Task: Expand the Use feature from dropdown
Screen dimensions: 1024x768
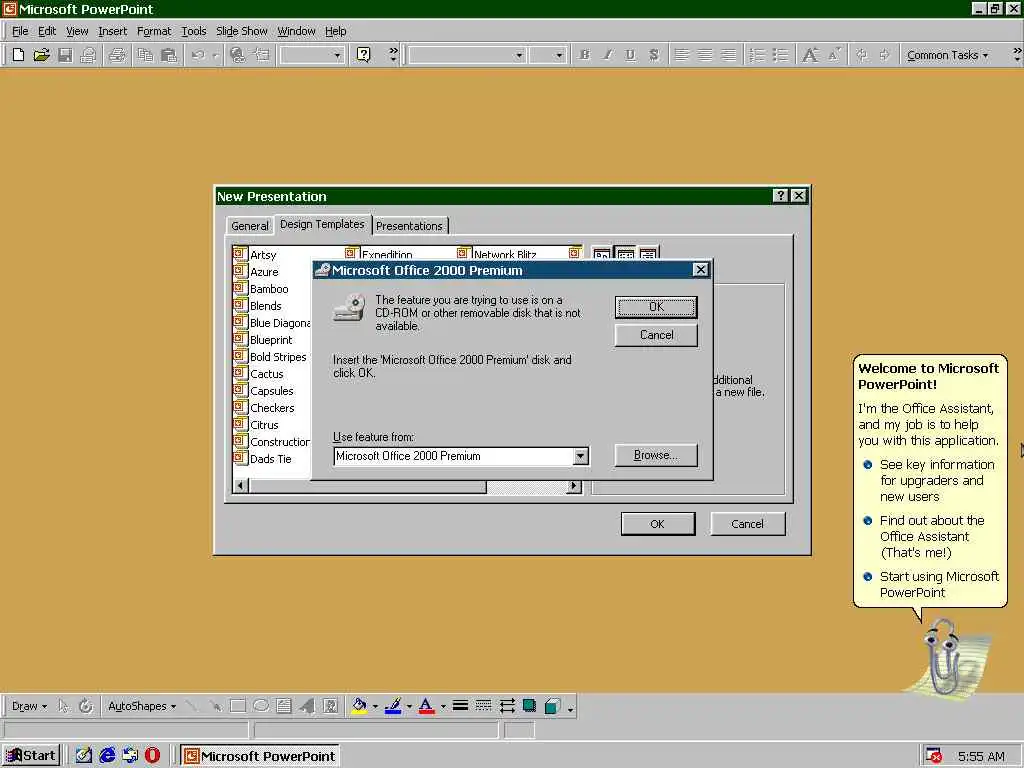Action: click(581, 456)
